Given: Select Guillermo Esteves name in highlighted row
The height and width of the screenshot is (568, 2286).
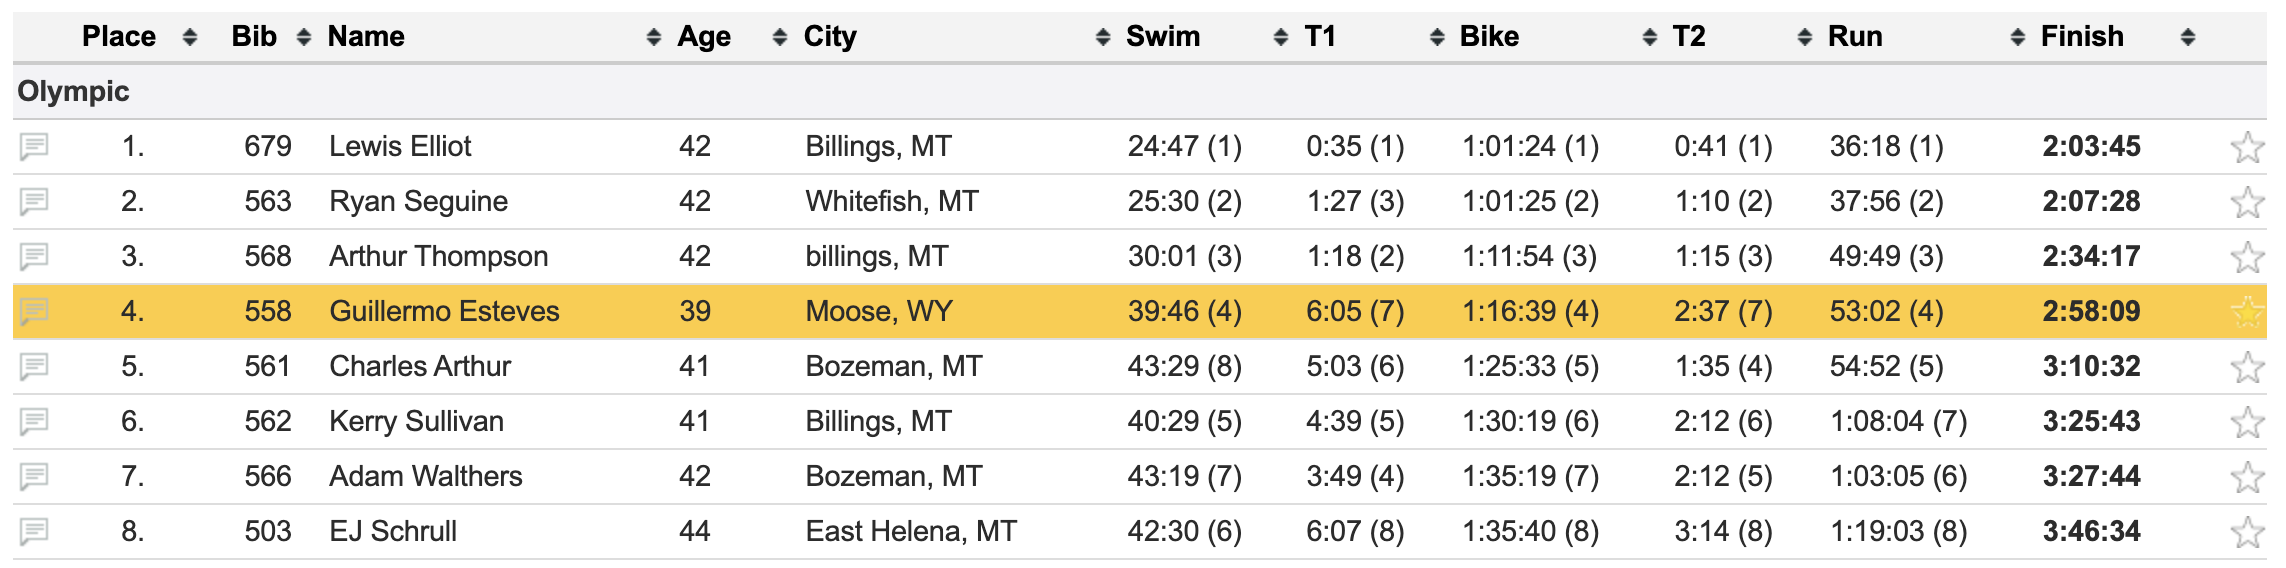Looking at the screenshot, I should [445, 312].
